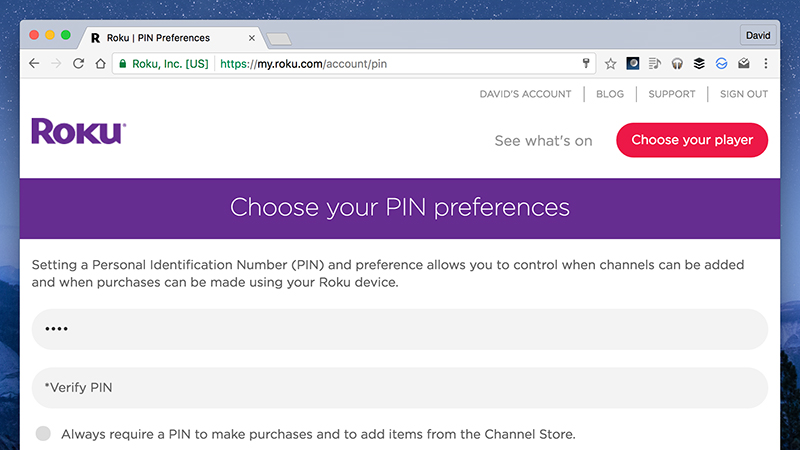This screenshot has height=450, width=800.
Task: Reload the Roku PIN page
Action: (x=78, y=64)
